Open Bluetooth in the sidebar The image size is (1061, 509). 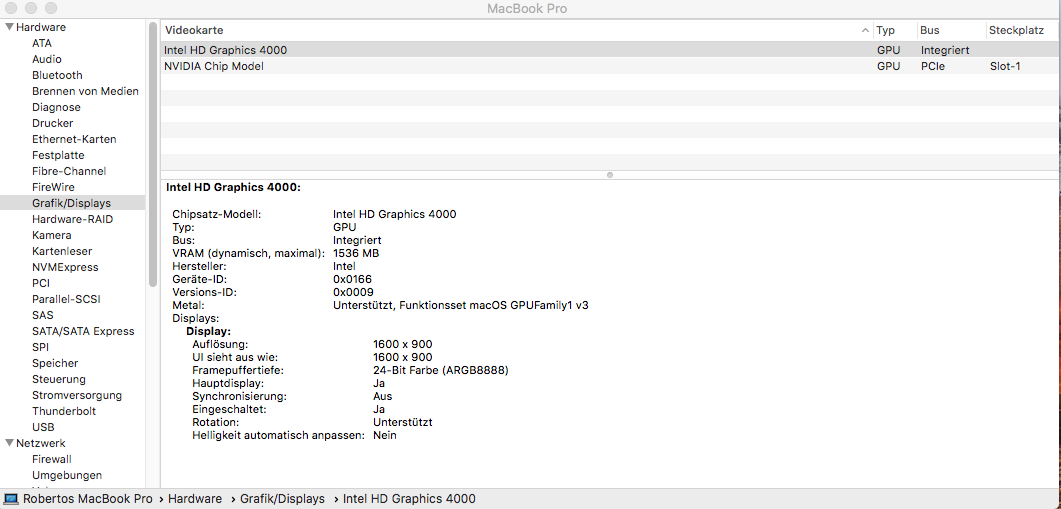(57, 75)
